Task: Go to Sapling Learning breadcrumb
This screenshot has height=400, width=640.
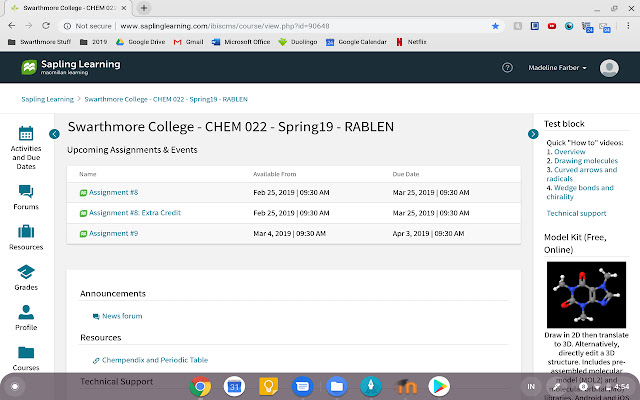Action: (x=47, y=99)
